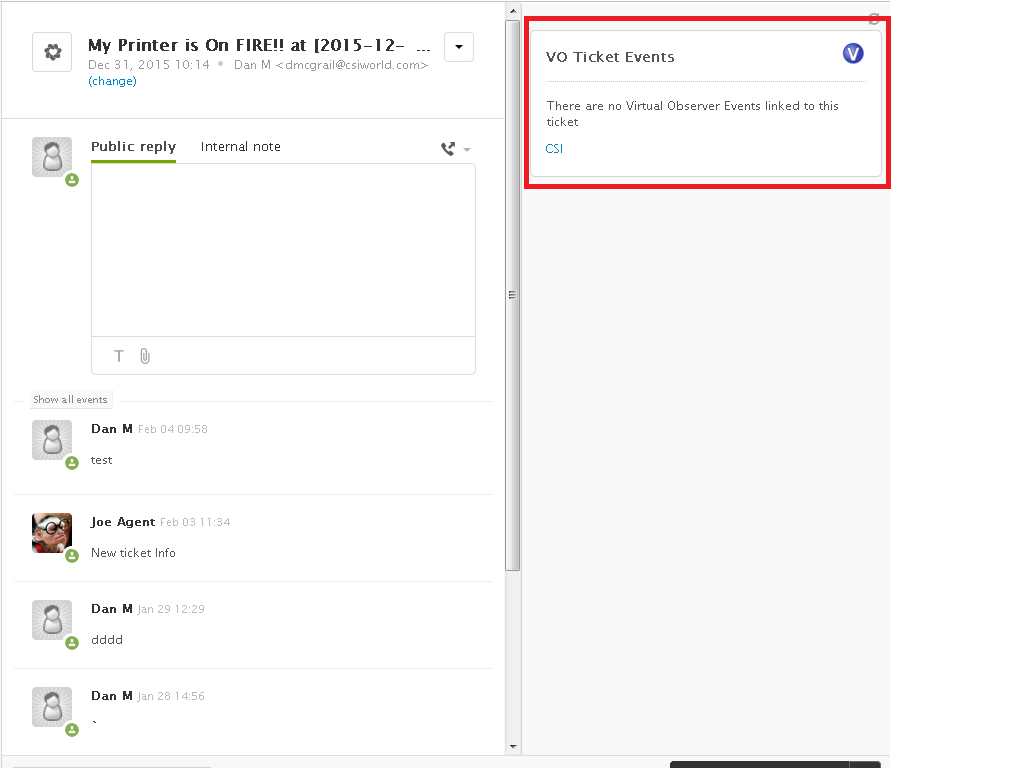Click the conversation pane vertical scrollbar thumb
This screenshot has width=1024, height=768.
pos(512,295)
